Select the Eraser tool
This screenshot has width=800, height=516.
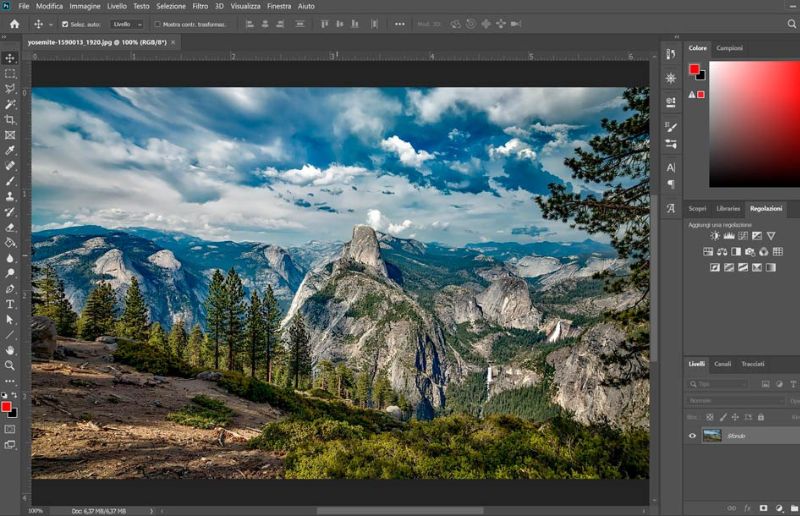pos(10,227)
